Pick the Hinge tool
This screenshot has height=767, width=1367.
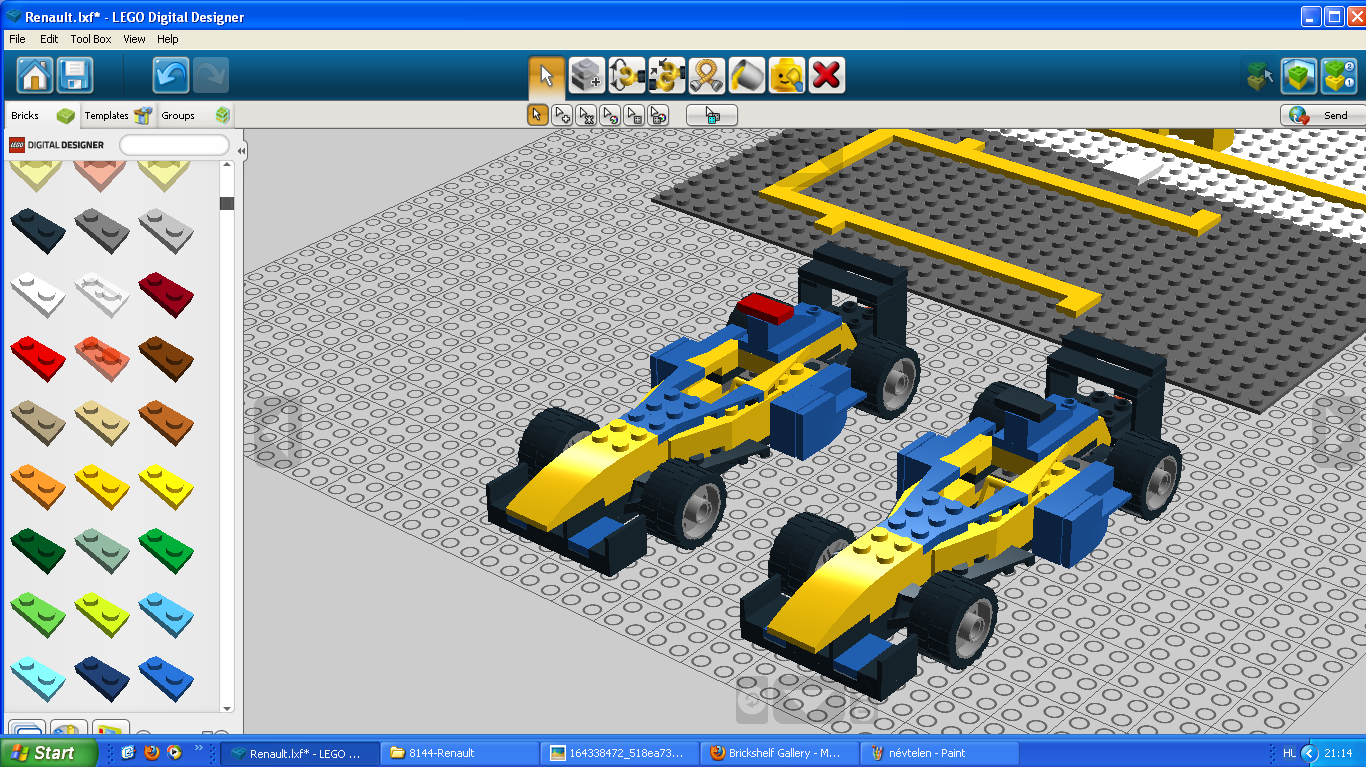627,75
